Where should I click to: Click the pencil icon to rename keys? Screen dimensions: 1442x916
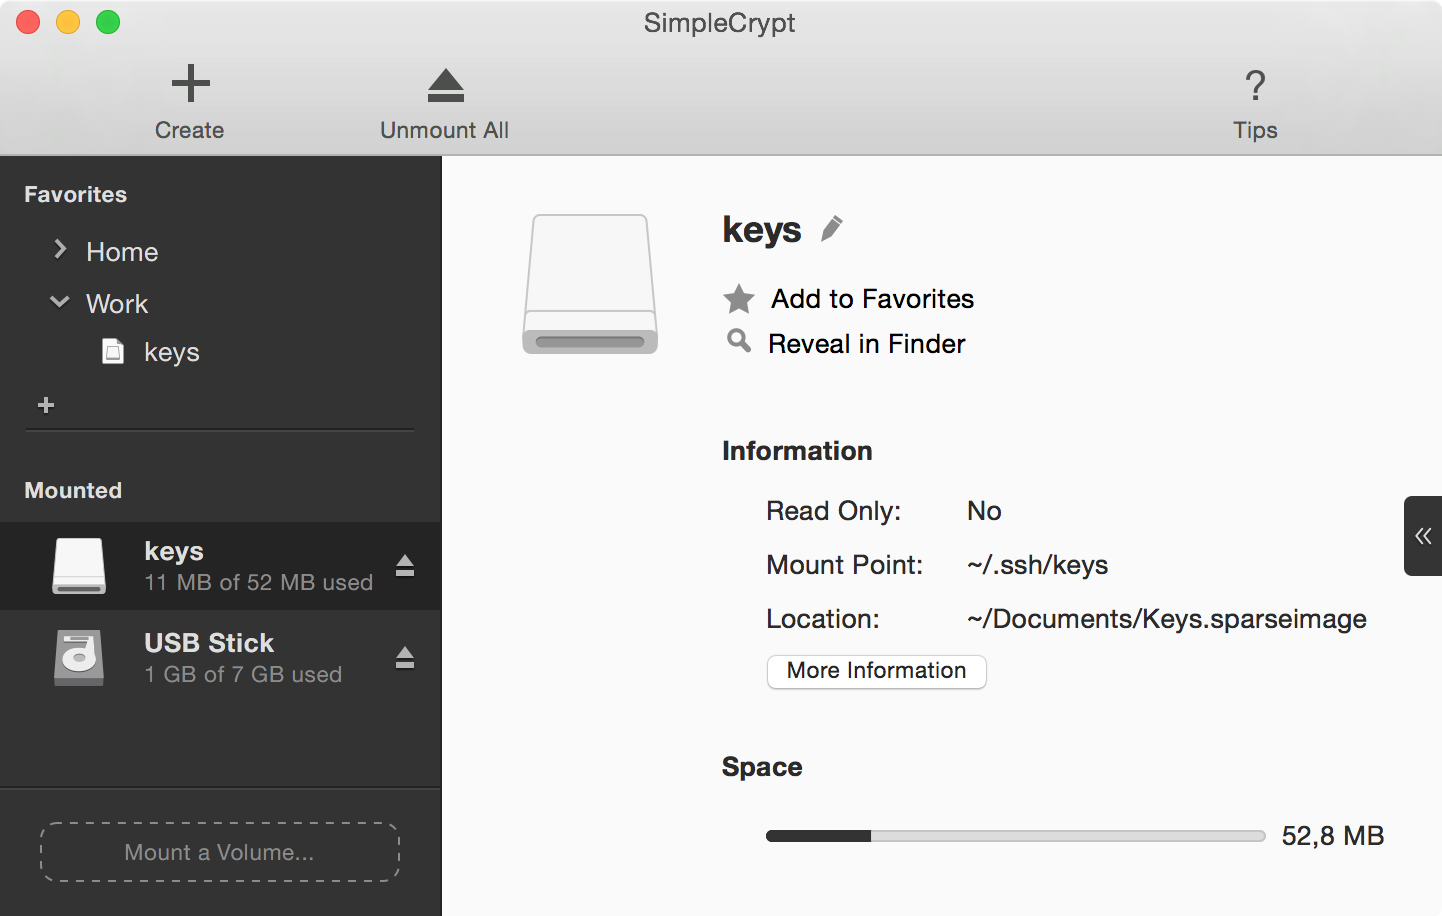(x=831, y=229)
